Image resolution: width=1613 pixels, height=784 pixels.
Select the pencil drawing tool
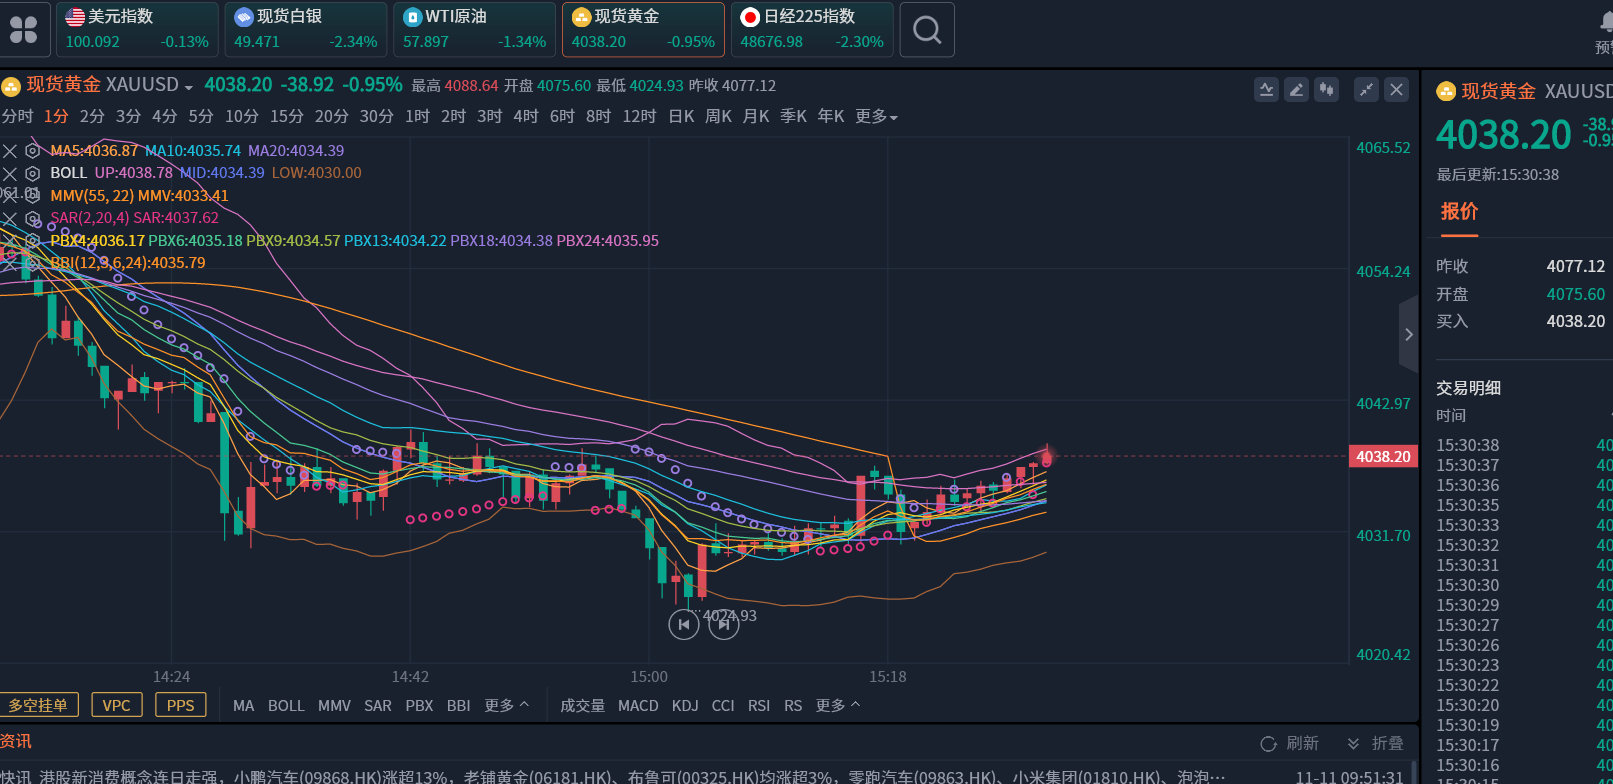tap(1296, 90)
